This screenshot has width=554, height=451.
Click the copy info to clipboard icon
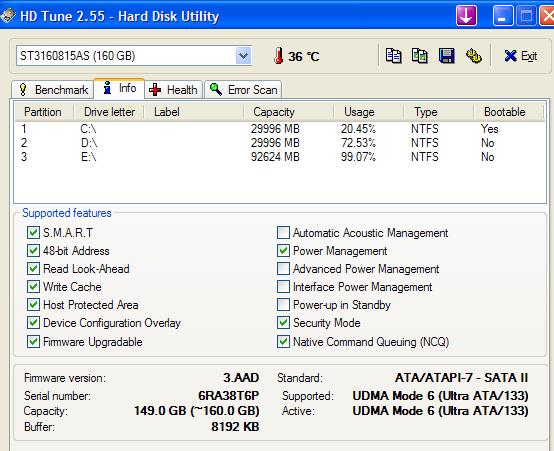(x=393, y=56)
